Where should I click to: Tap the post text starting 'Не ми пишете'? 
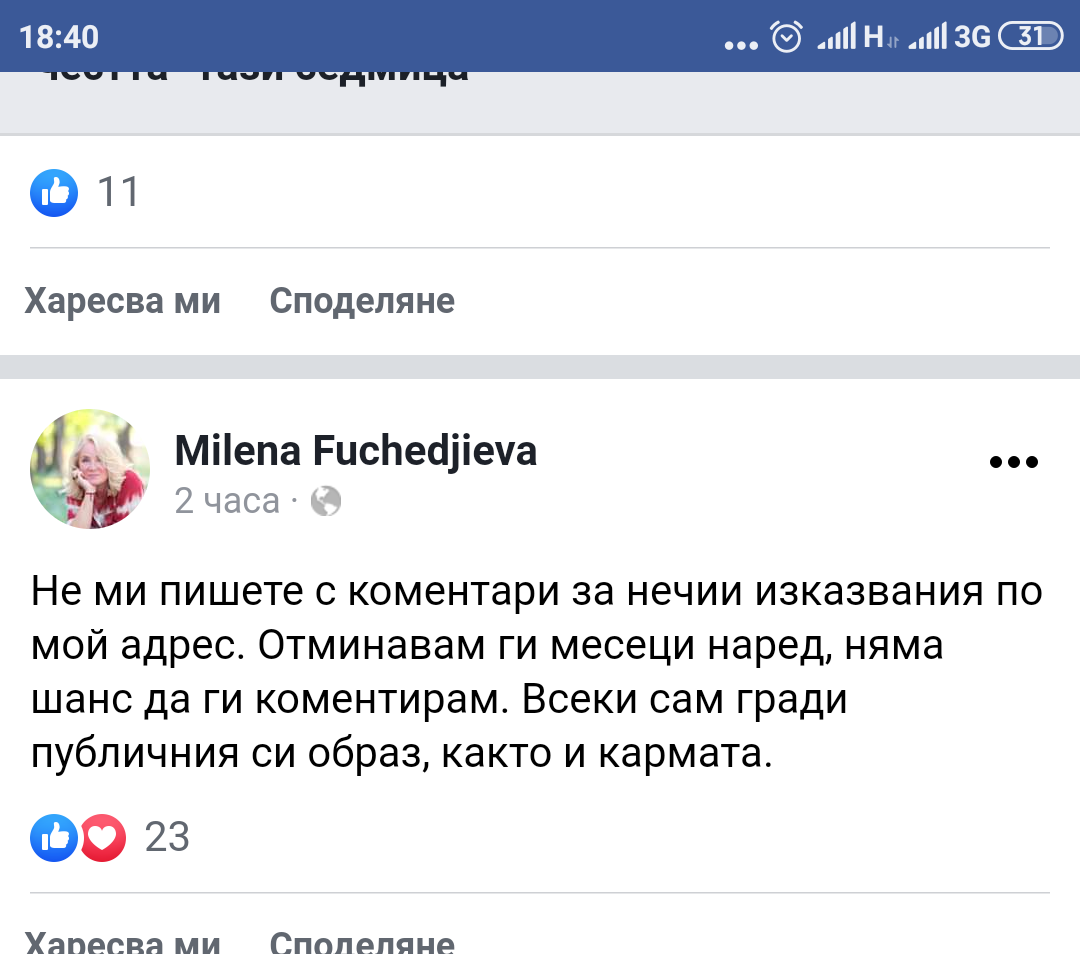pyautogui.click(x=538, y=673)
